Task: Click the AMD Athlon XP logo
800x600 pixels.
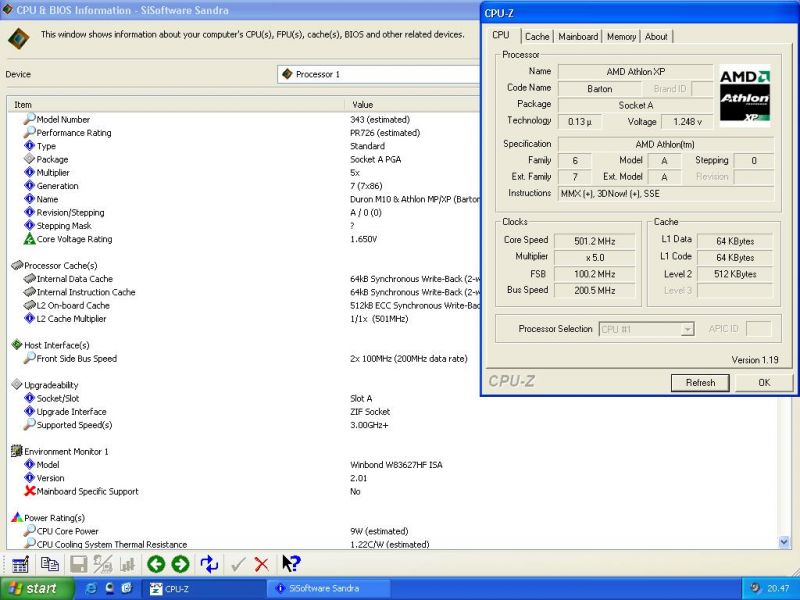Action: (744, 95)
